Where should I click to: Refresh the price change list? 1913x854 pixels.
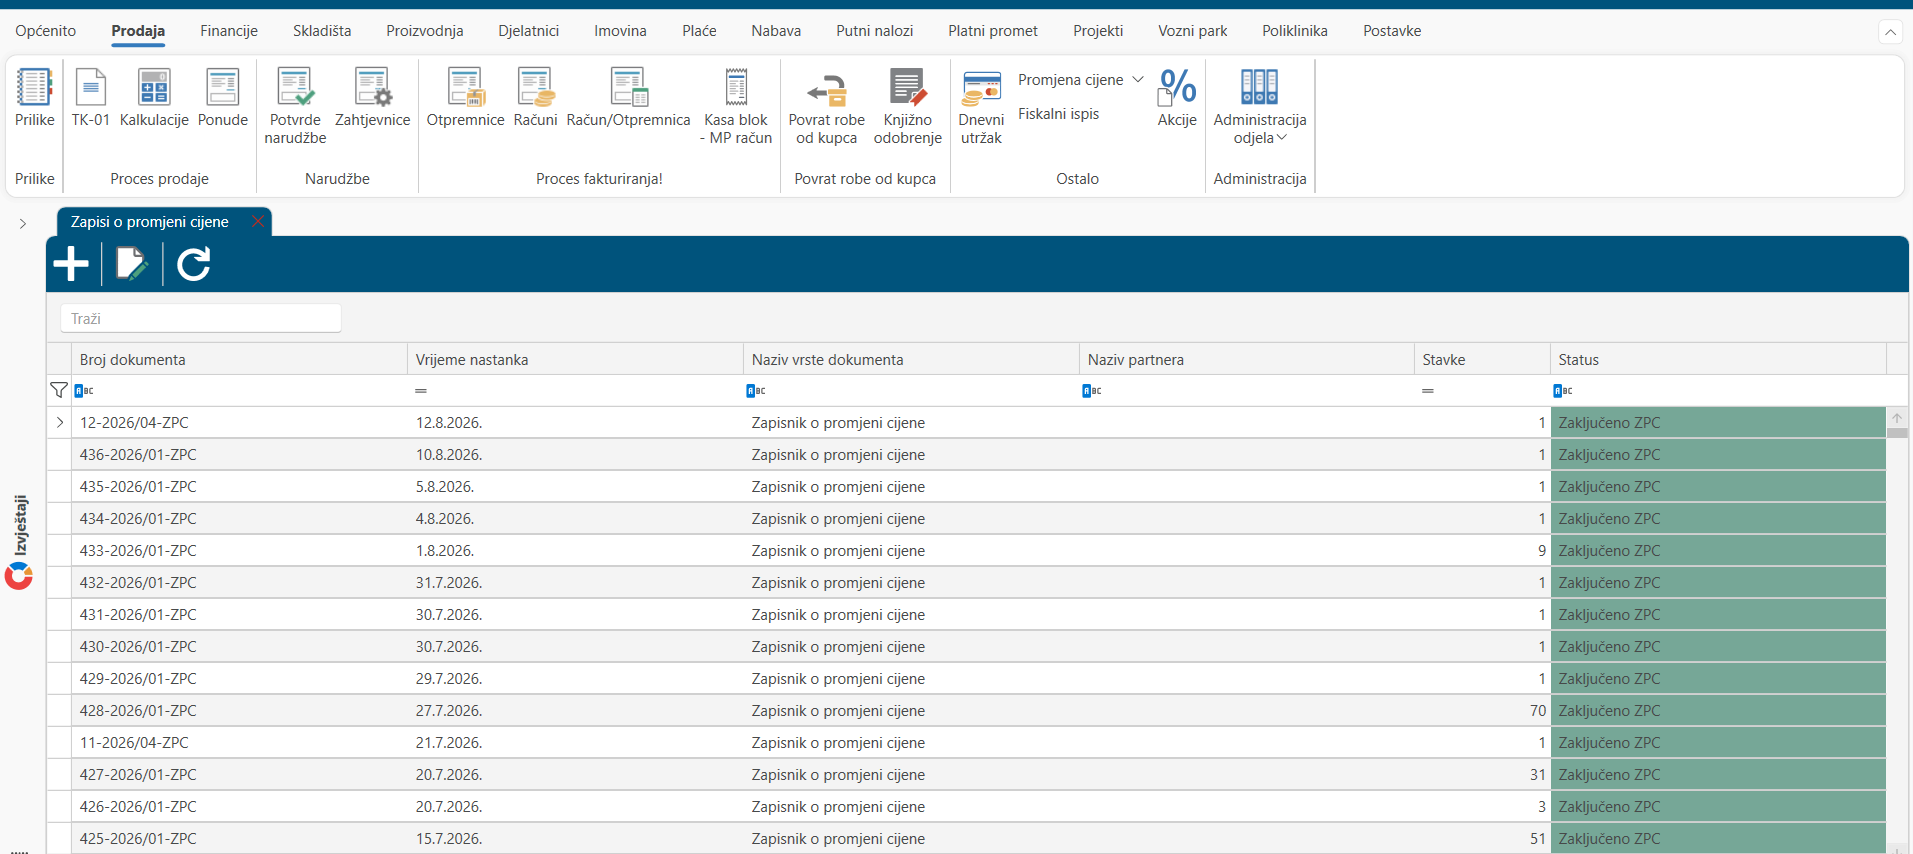point(193,264)
